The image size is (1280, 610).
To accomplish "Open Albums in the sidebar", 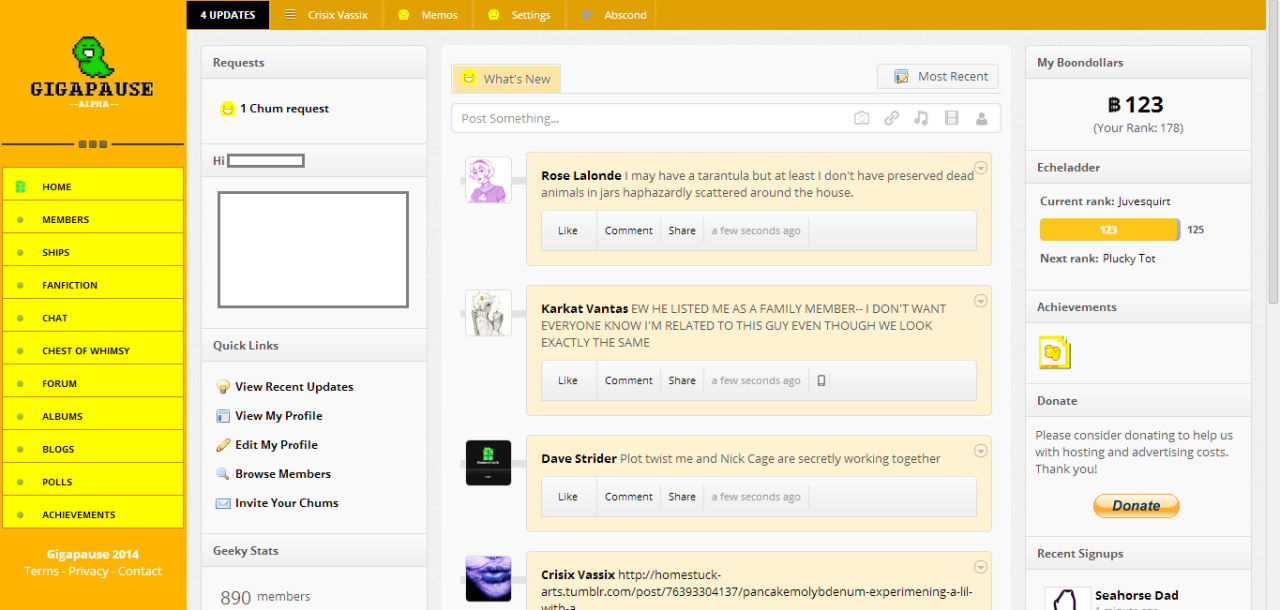I will 93,416.
